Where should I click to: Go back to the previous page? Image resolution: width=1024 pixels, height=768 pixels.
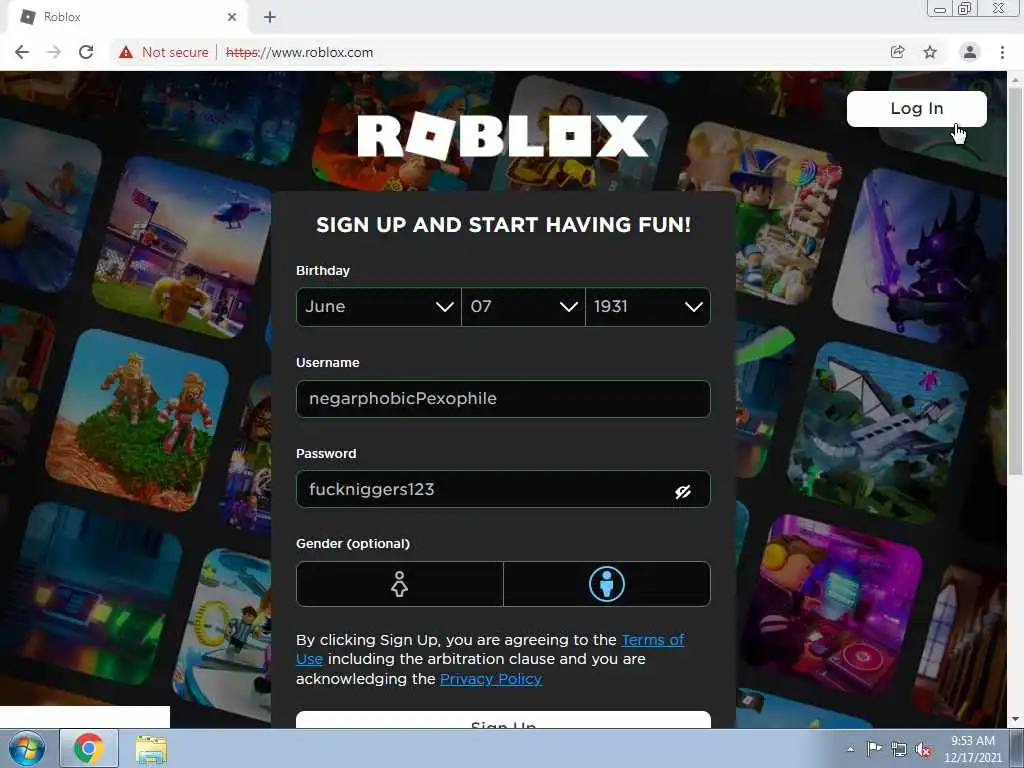coord(22,52)
